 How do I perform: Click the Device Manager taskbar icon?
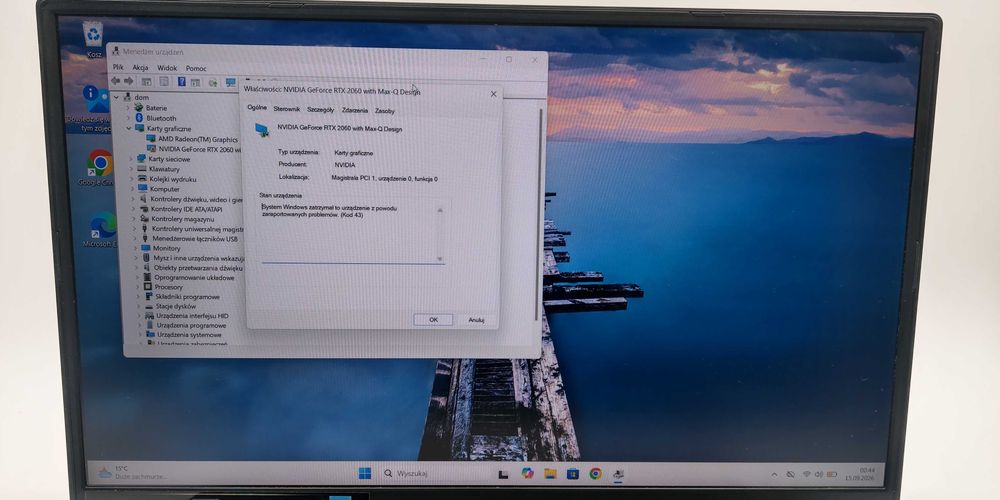[618, 474]
